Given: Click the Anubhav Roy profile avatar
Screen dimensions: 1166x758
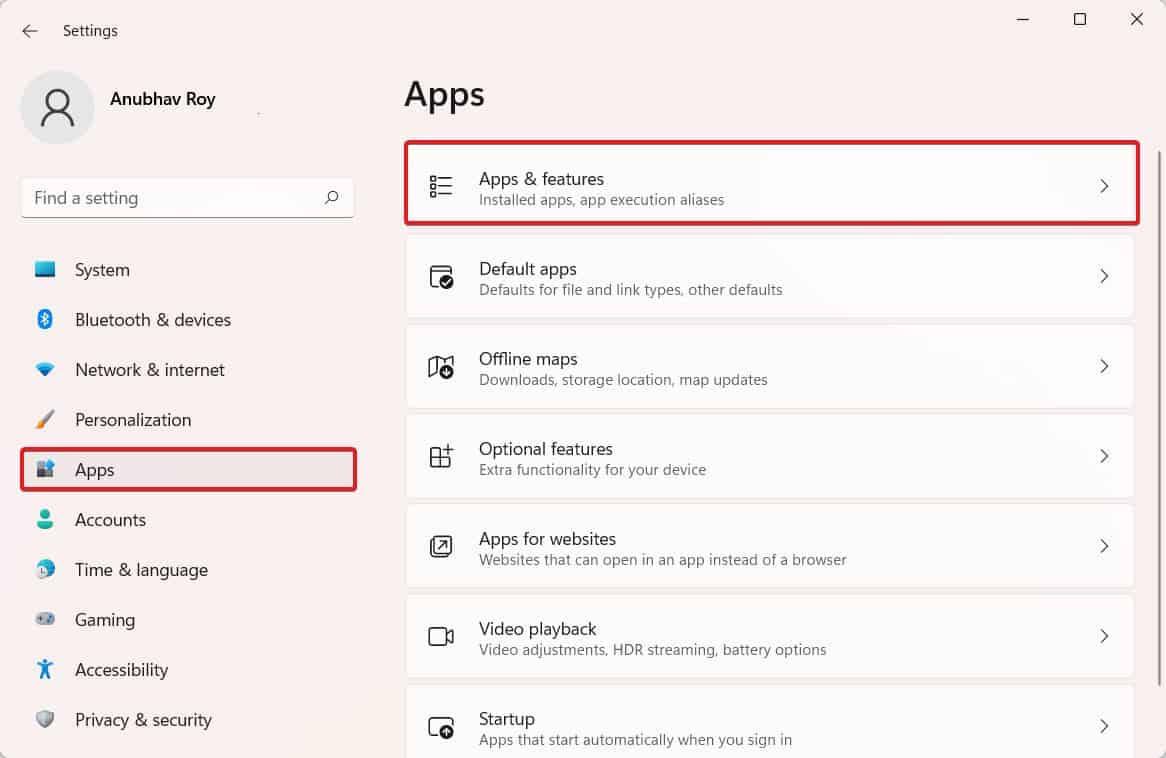Looking at the screenshot, I should 58,107.
